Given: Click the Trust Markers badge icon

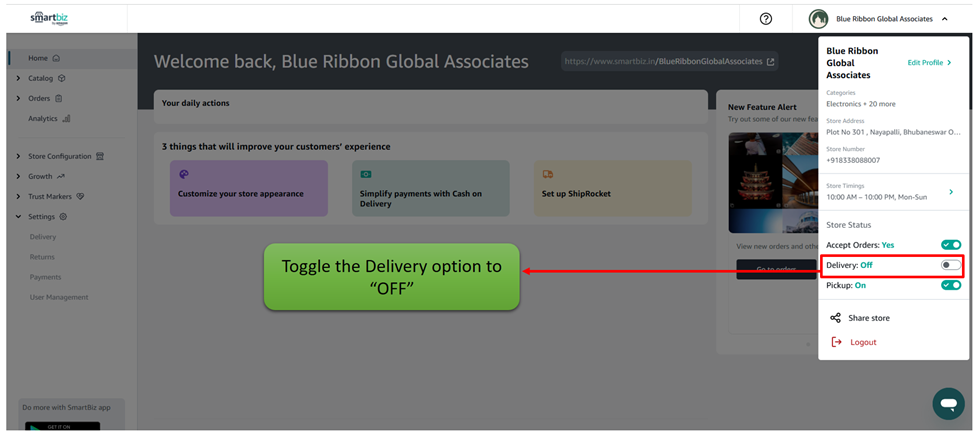Looking at the screenshot, I should pos(80,197).
